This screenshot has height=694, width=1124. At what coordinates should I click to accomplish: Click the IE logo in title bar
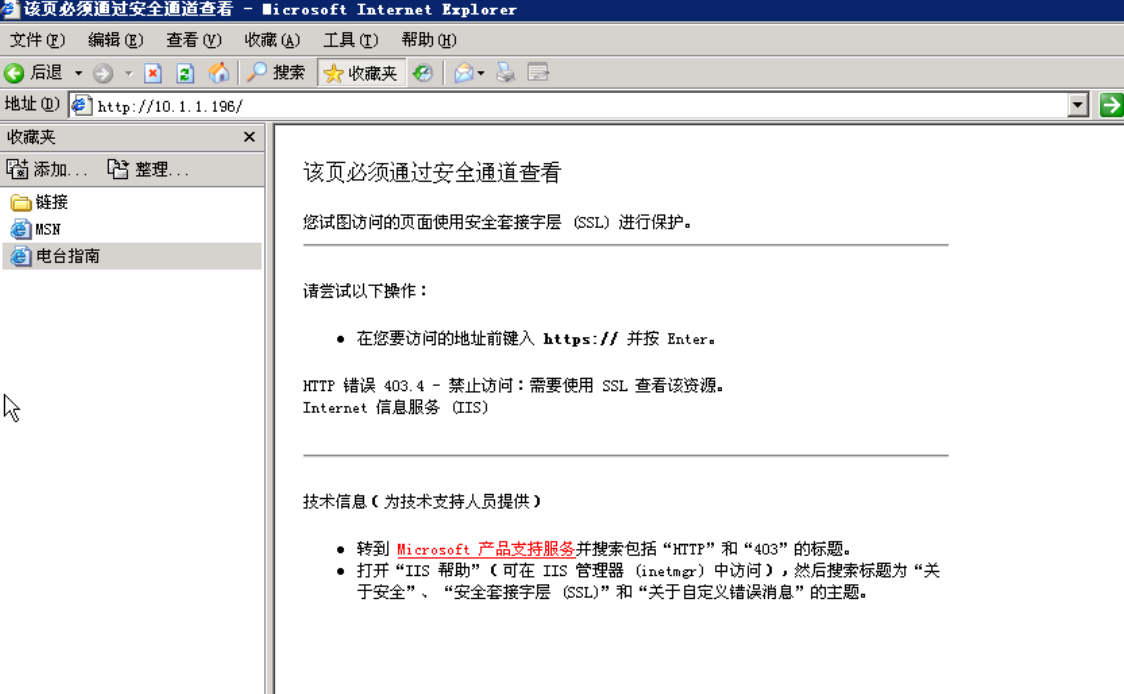coord(9,9)
